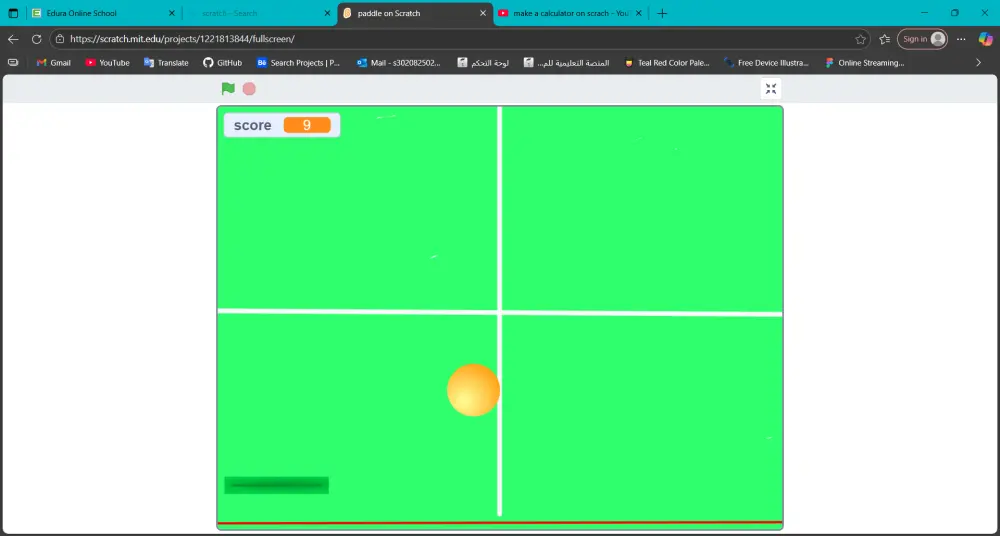Click the score value 9

pos(307,125)
